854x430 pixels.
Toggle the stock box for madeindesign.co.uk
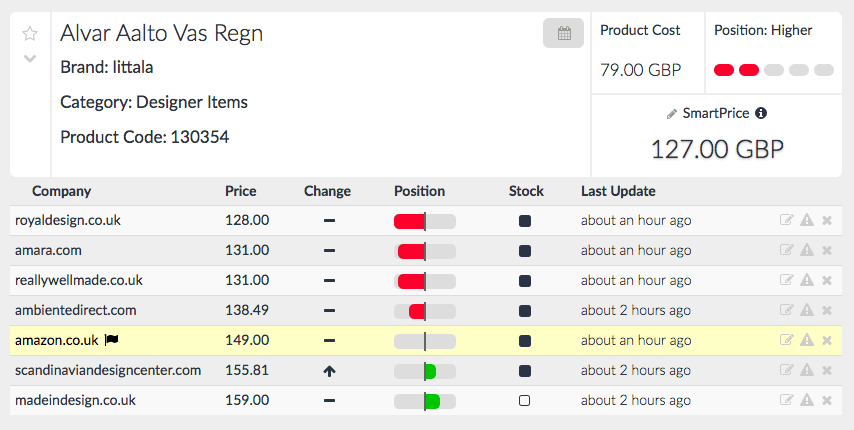pyautogui.click(x=525, y=401)
